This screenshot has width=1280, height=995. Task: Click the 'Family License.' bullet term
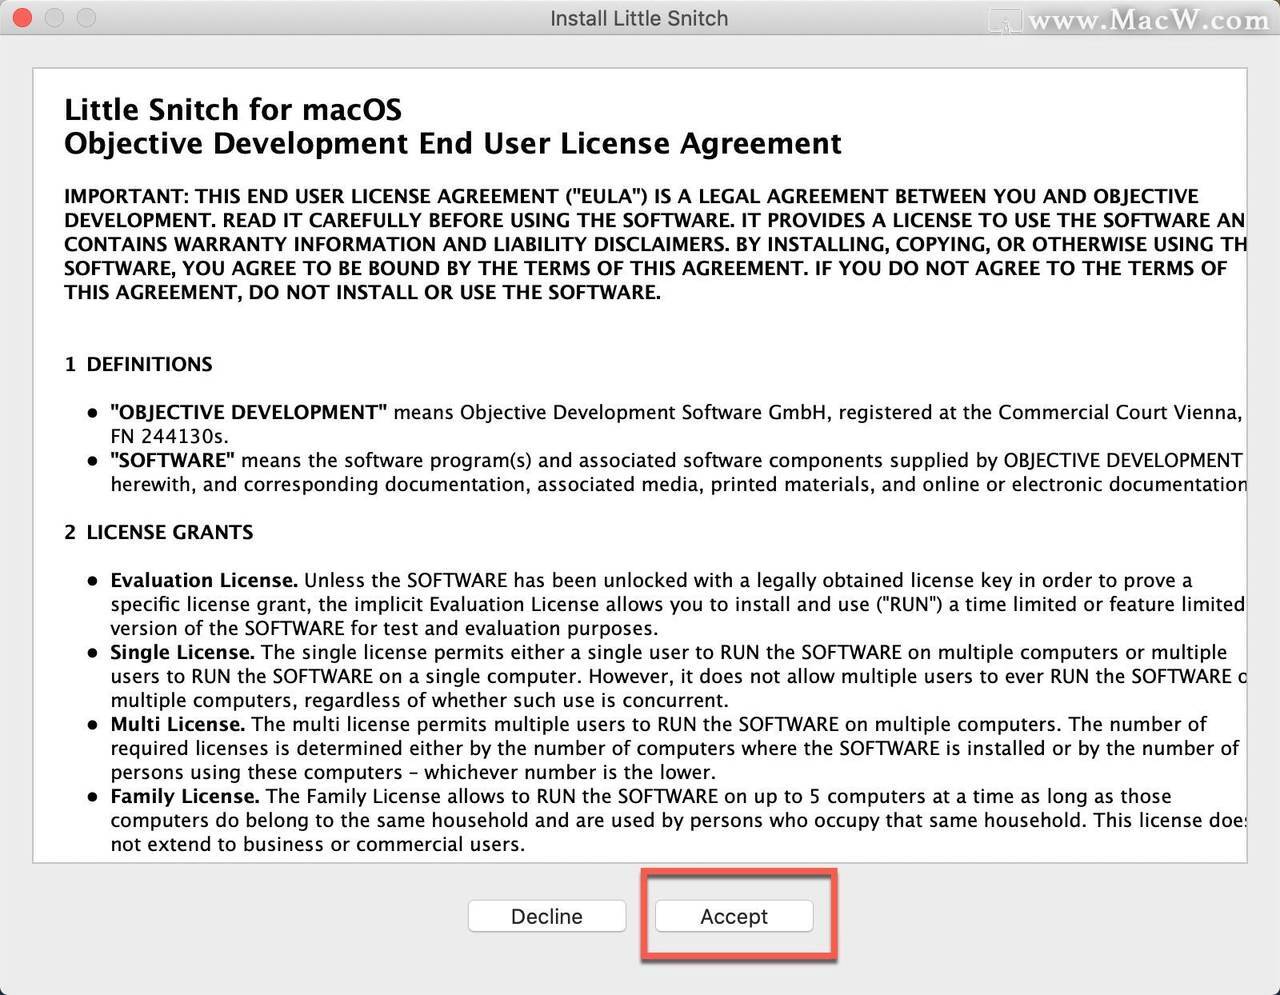[185, 796]
